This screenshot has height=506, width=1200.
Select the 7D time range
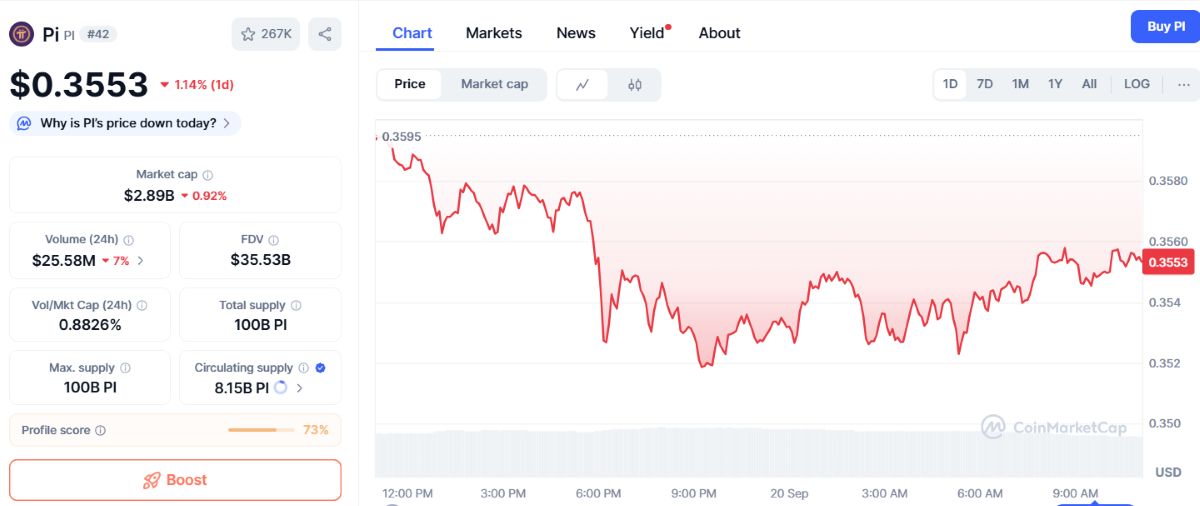tap(985, 84)
